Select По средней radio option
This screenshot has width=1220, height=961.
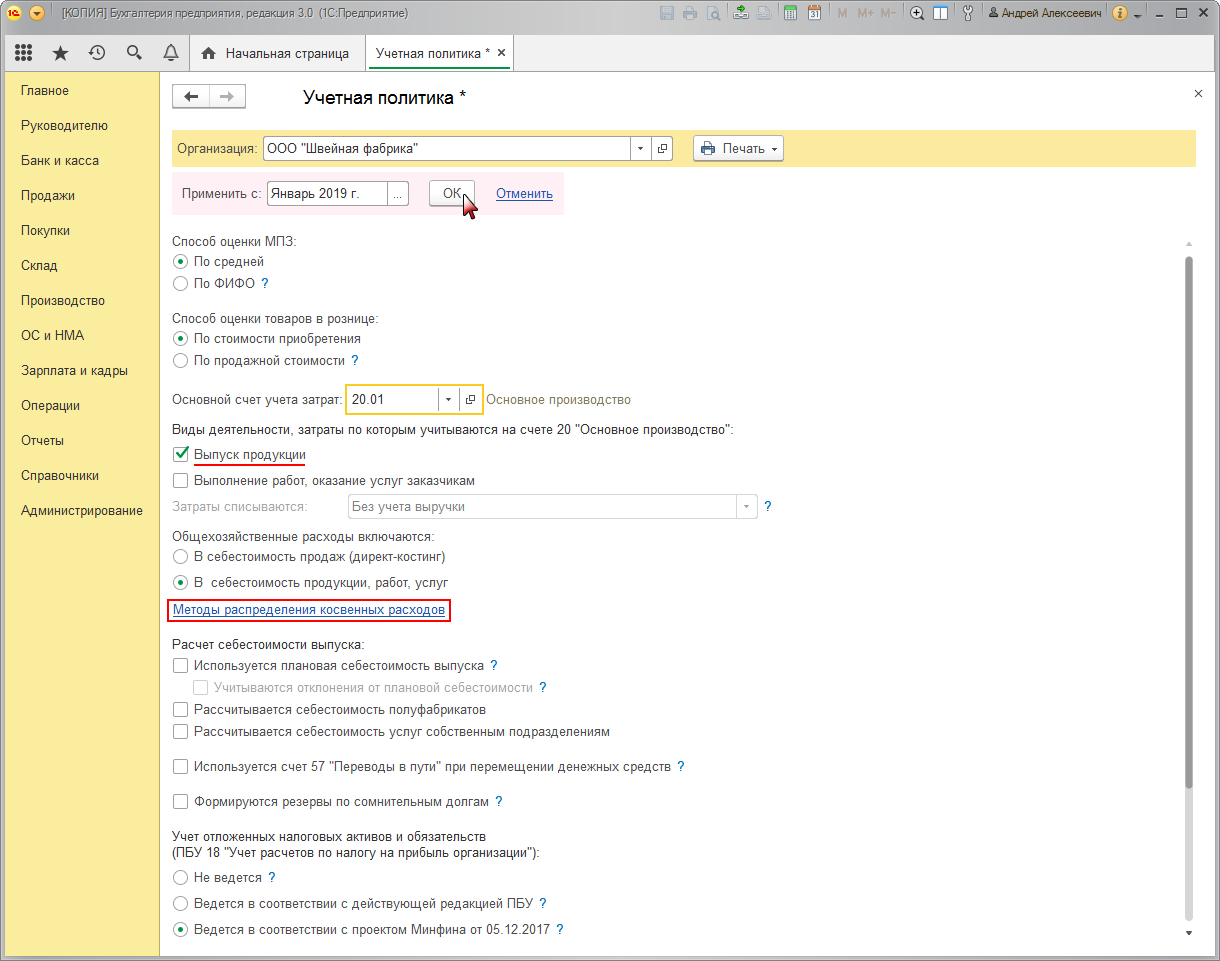[x=181, y=261]
